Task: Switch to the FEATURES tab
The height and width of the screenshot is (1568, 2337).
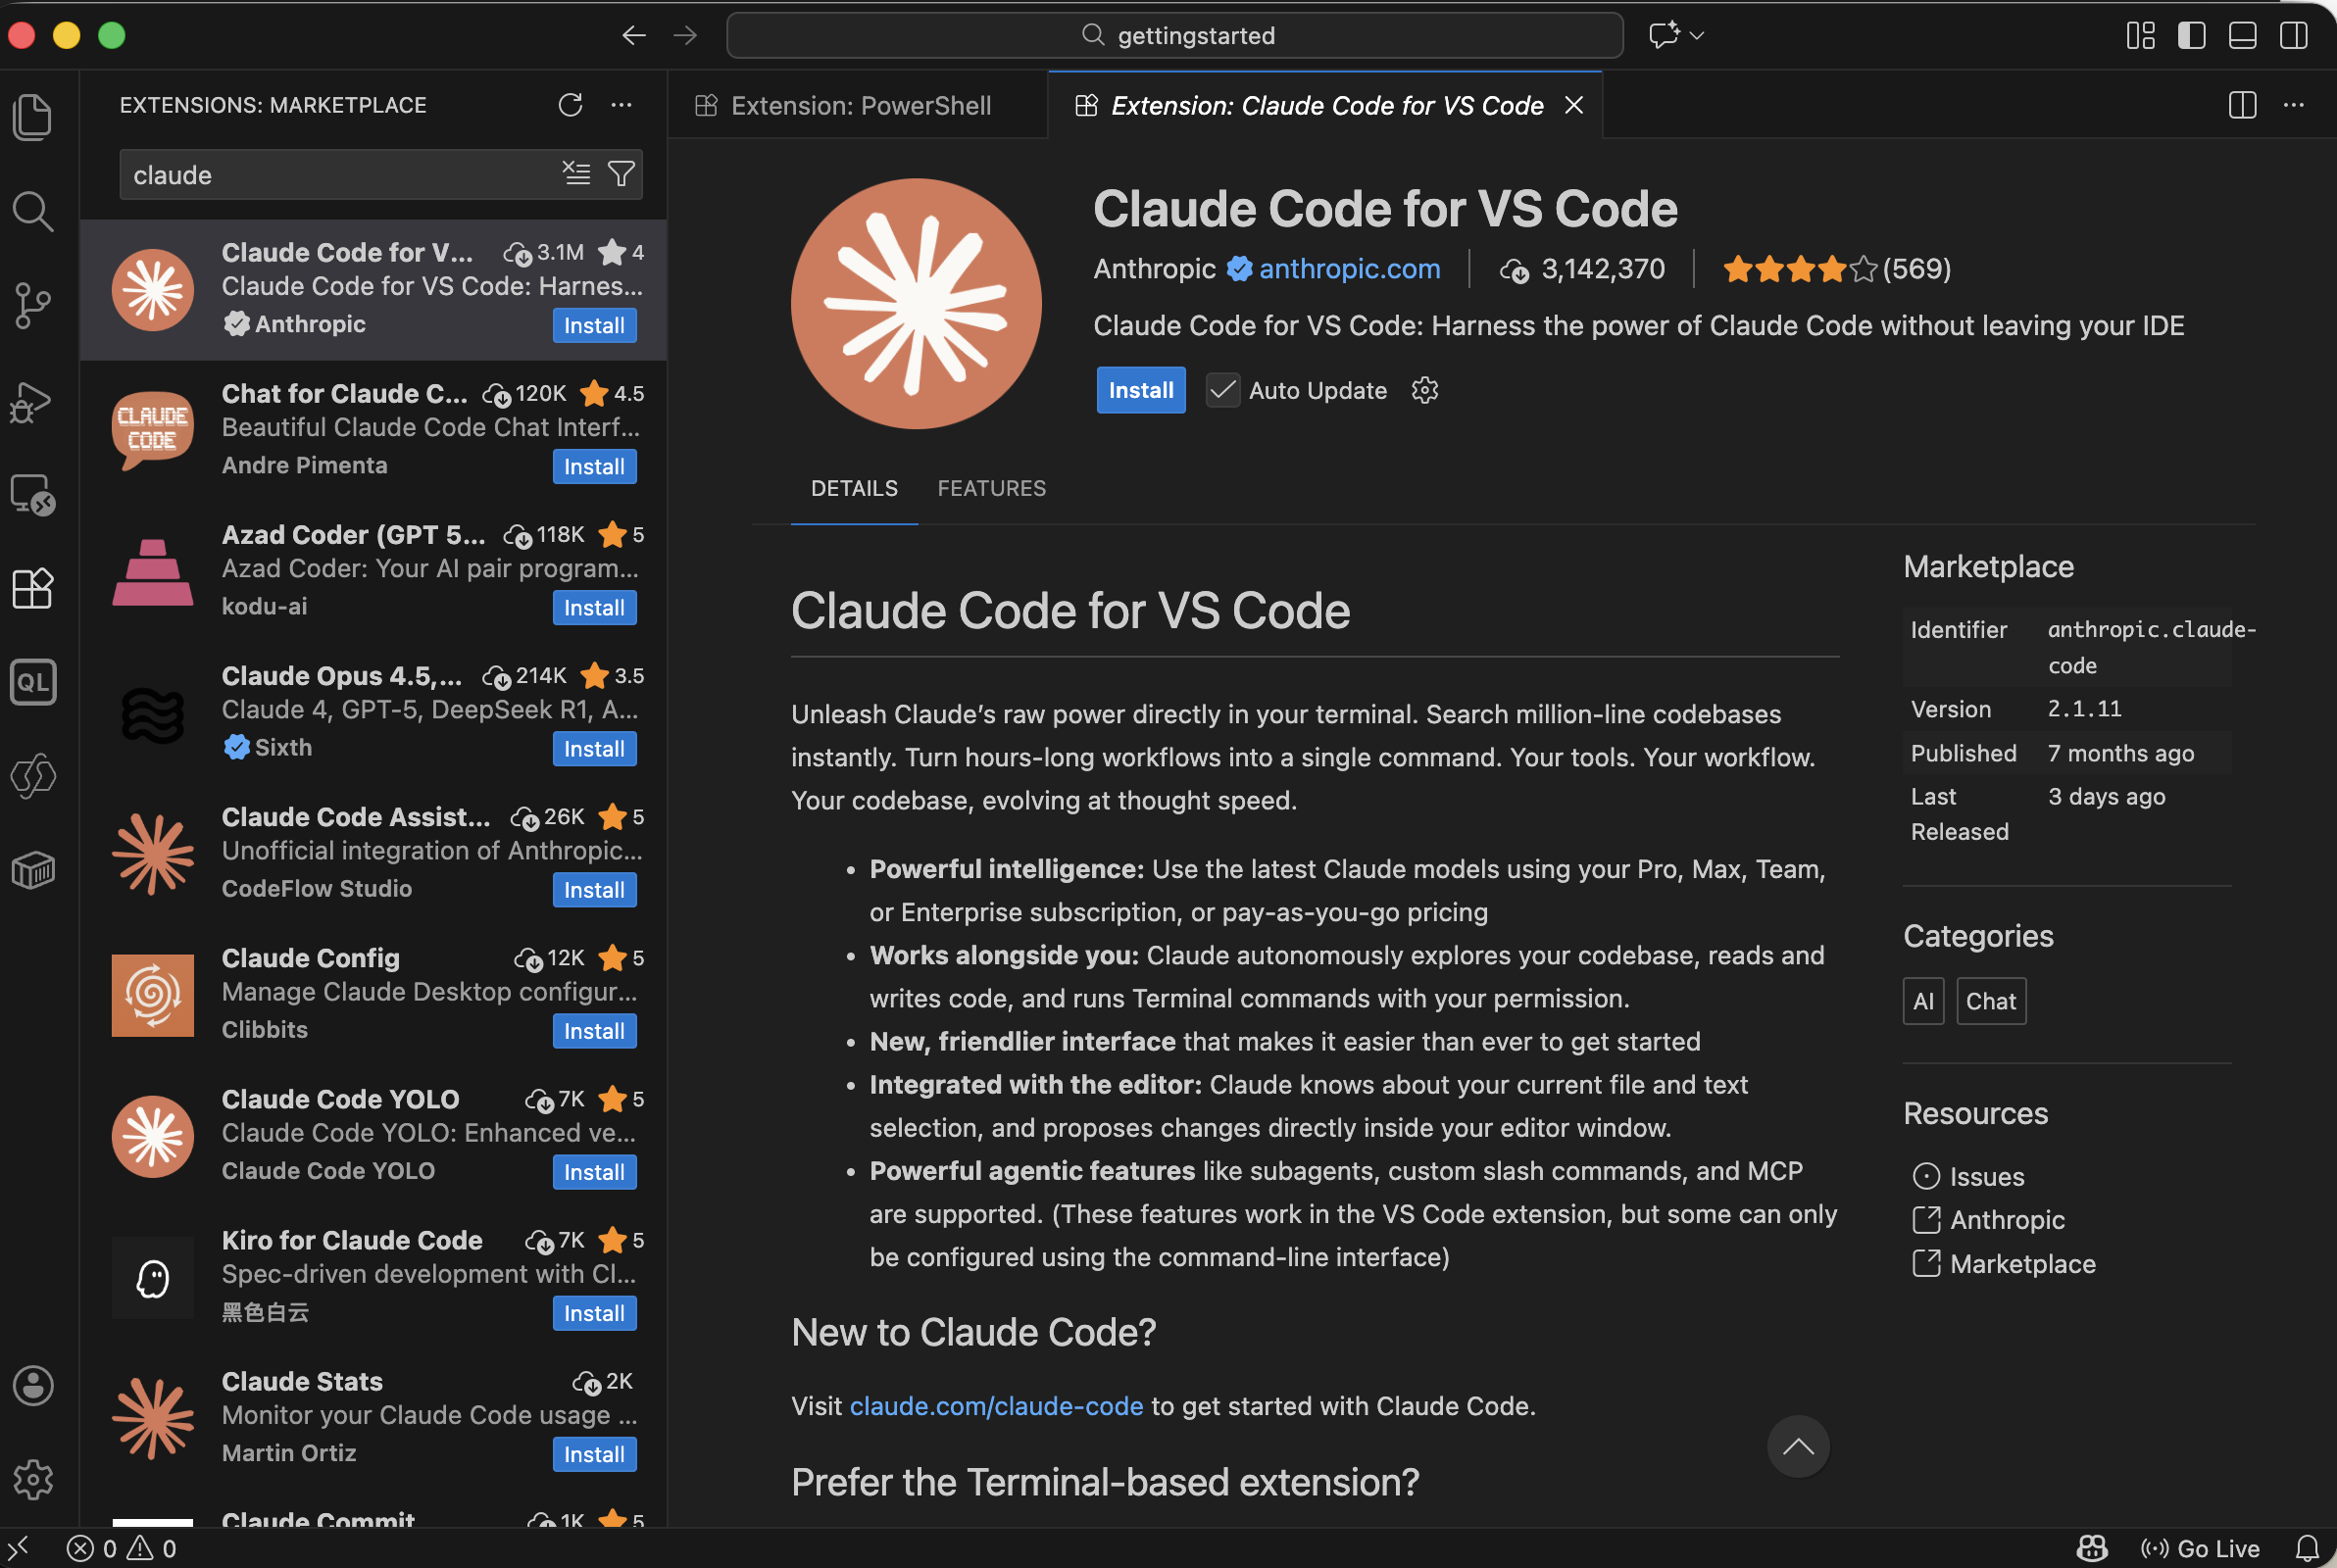Action: point(991,488)
